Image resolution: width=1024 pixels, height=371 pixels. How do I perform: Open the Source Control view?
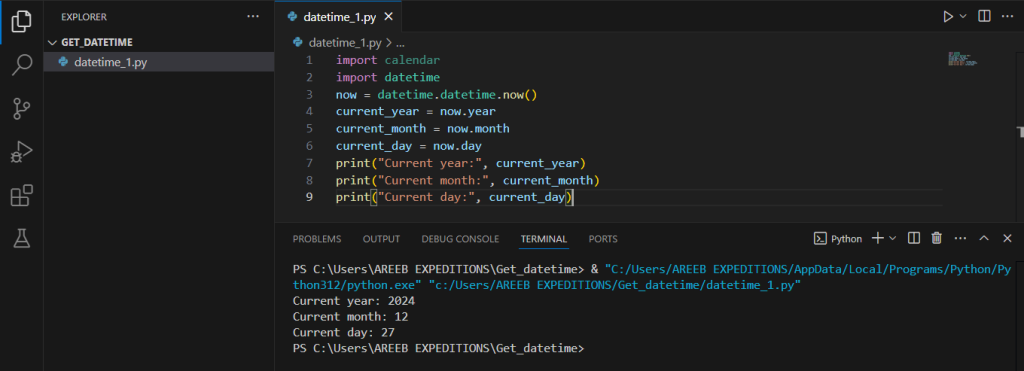tap(22, 108)
